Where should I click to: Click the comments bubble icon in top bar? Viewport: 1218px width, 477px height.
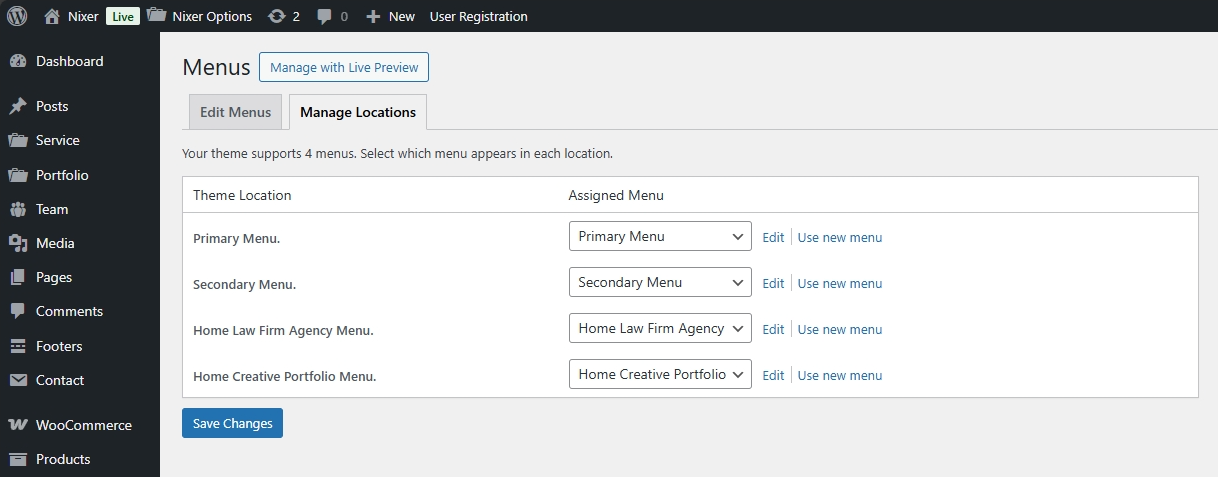tap(325, 16)
